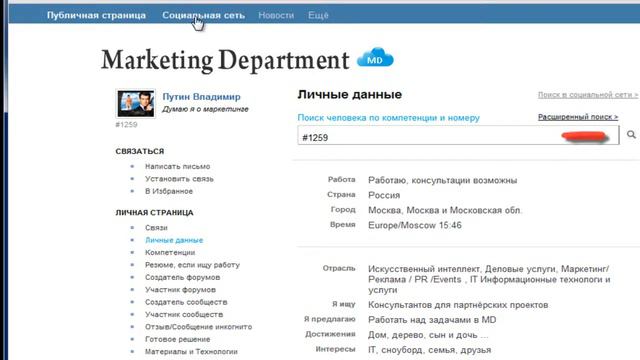This screenshot has height=360, width=640.
Task: Click the Marketing Department title logo
Action: pyautogui.click(x=225, y=60)
